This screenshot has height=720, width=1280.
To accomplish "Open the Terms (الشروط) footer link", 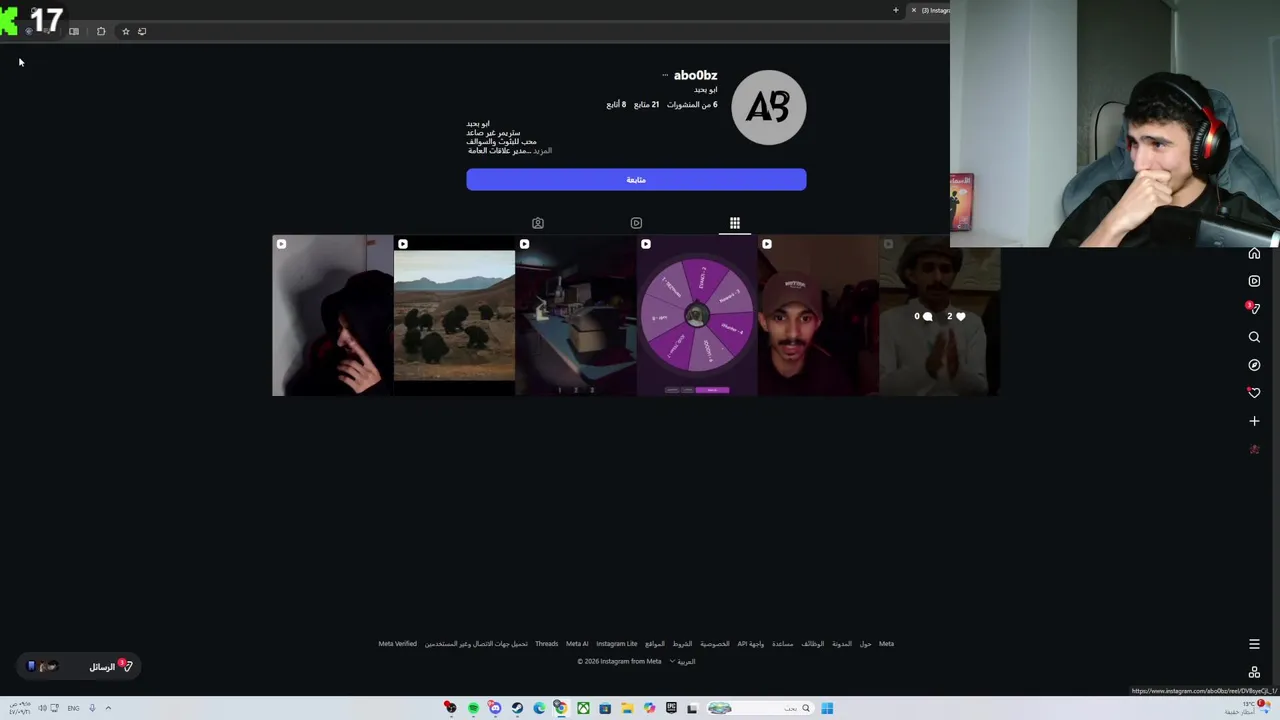I will (682, 644).
